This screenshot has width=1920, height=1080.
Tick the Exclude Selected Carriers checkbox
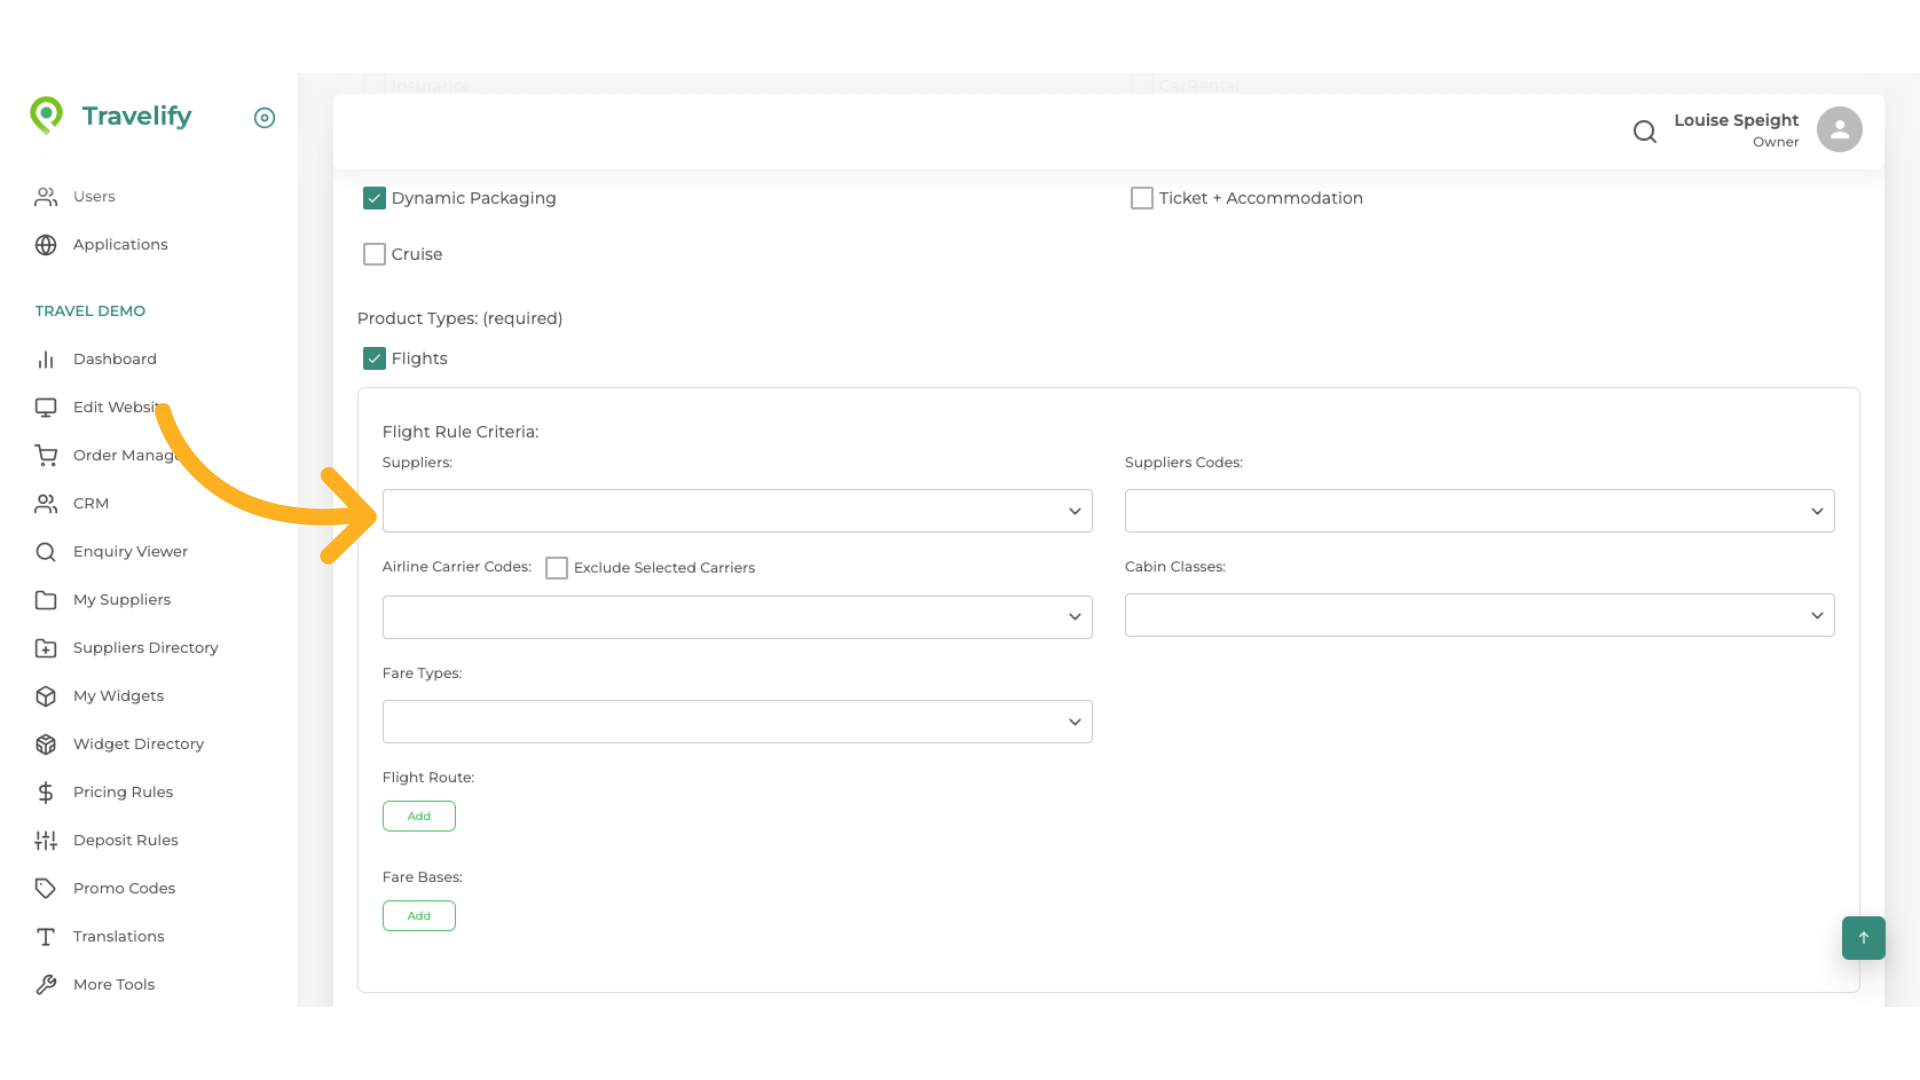point(556,568)
